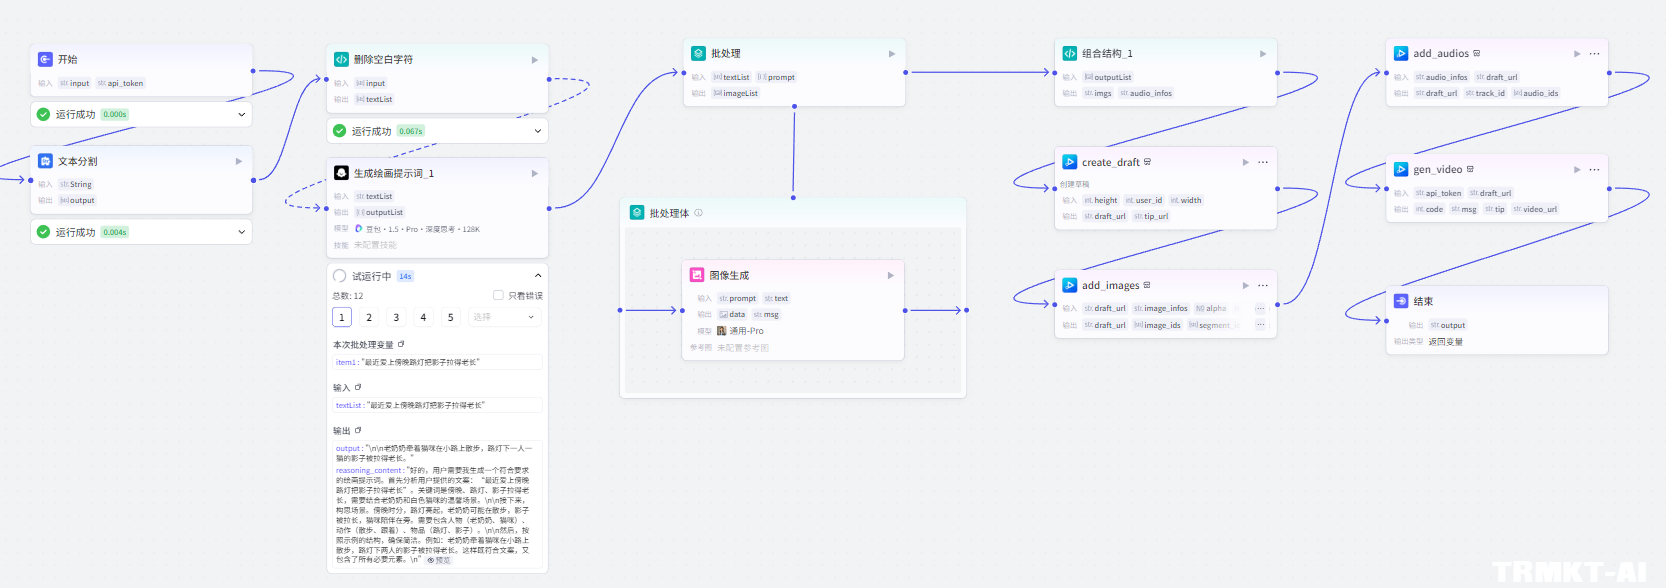Run the 文本分割 node with its play icon

[x=239, y=161]
